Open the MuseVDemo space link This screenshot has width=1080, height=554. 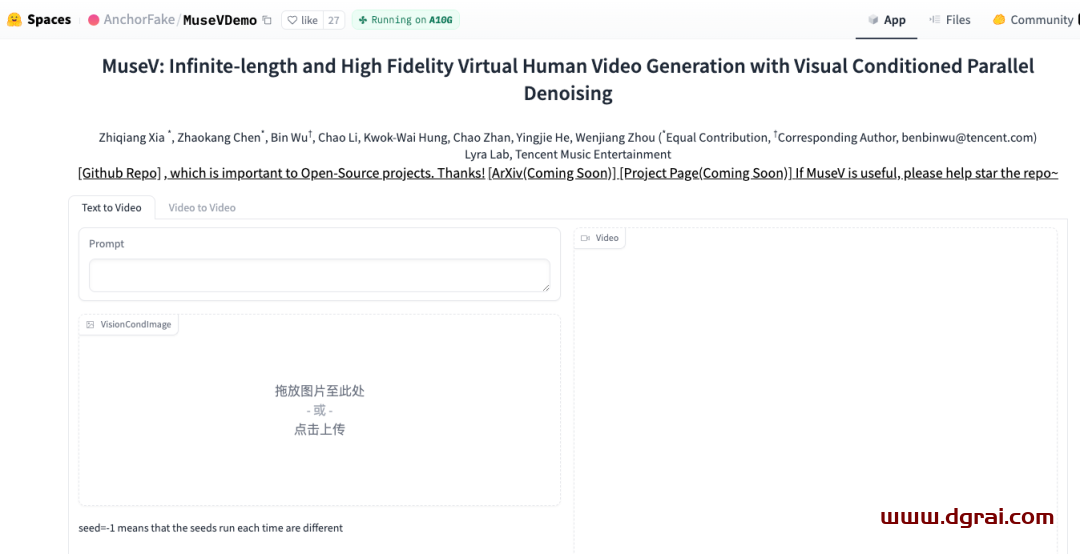[220, 20]
